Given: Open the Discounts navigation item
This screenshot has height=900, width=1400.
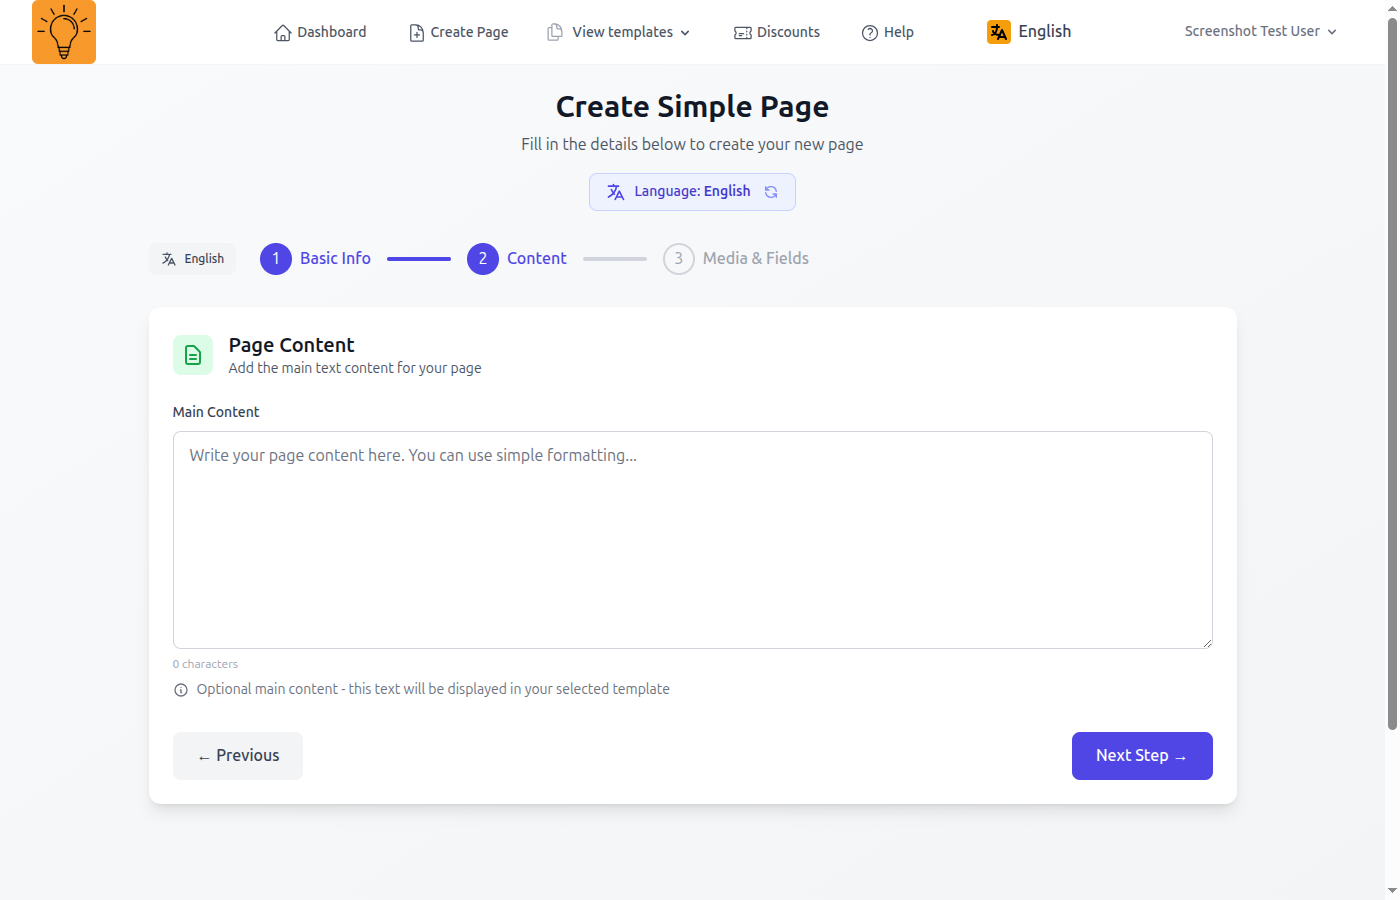Looking at the screenshot, I should point(777,32).
